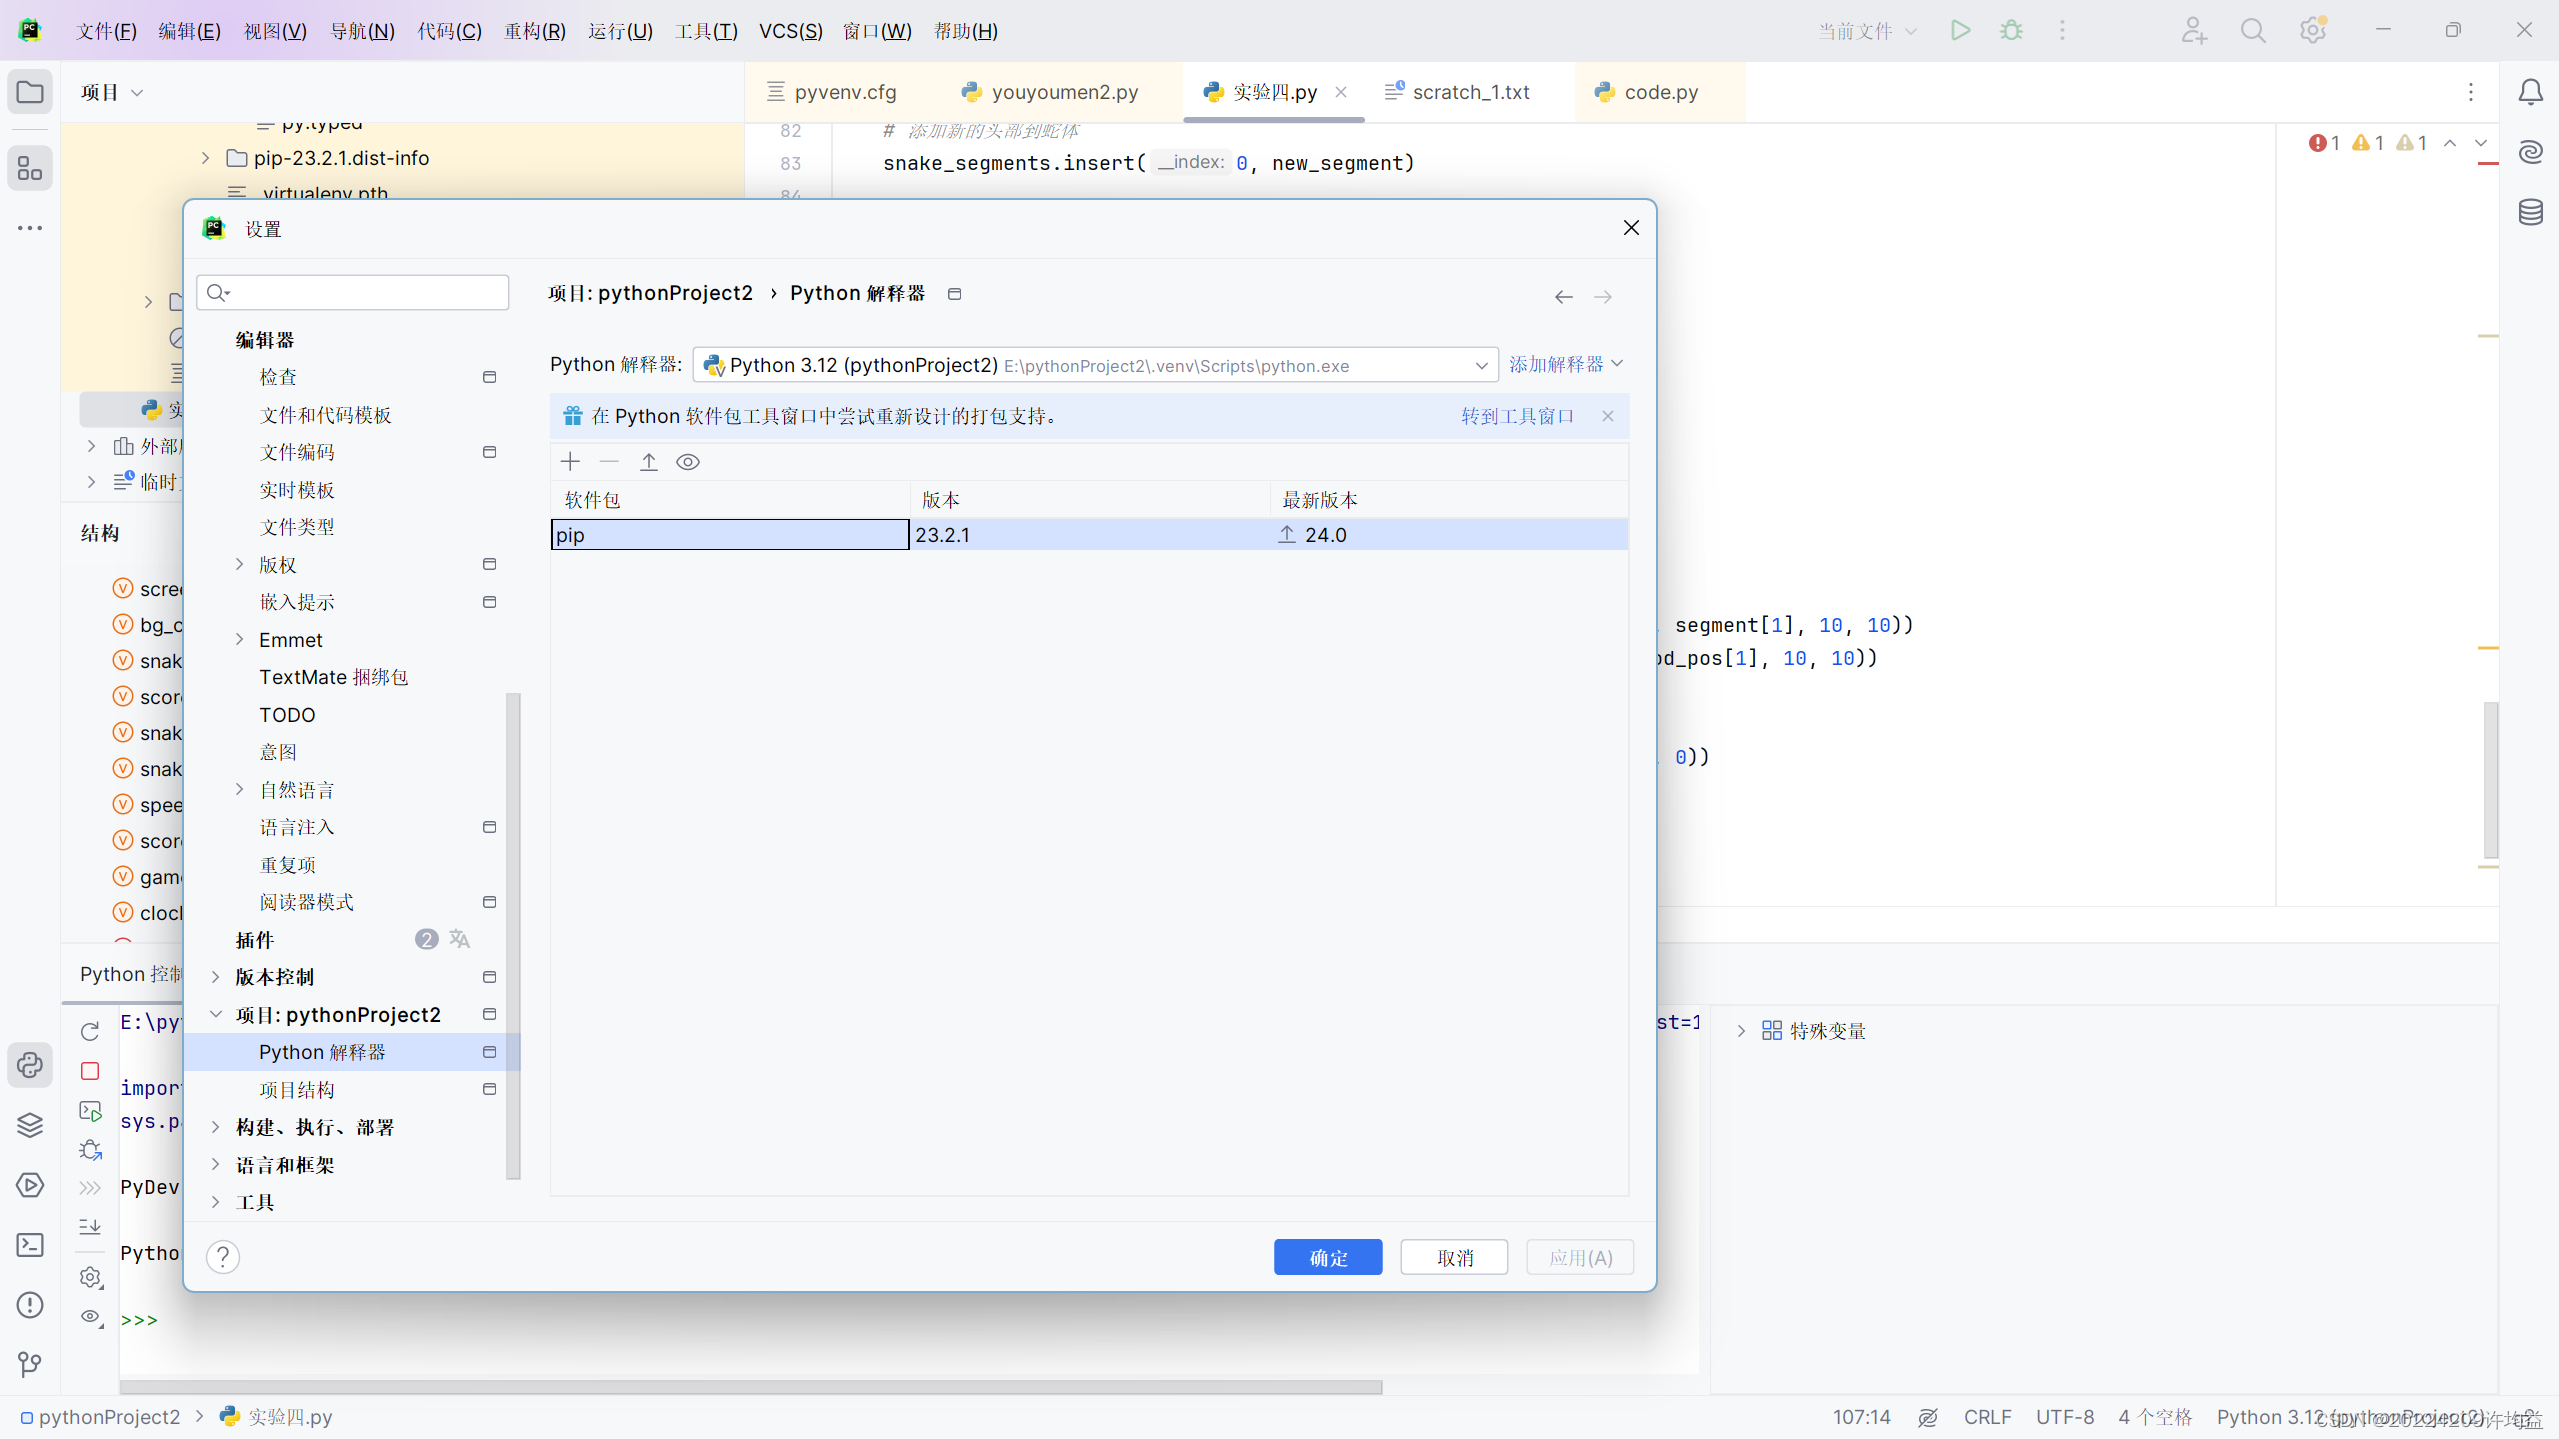This screenshot has width=2559, height=1439.
Task: Select Python 解释器 in settings tree
Action: 352,1052
